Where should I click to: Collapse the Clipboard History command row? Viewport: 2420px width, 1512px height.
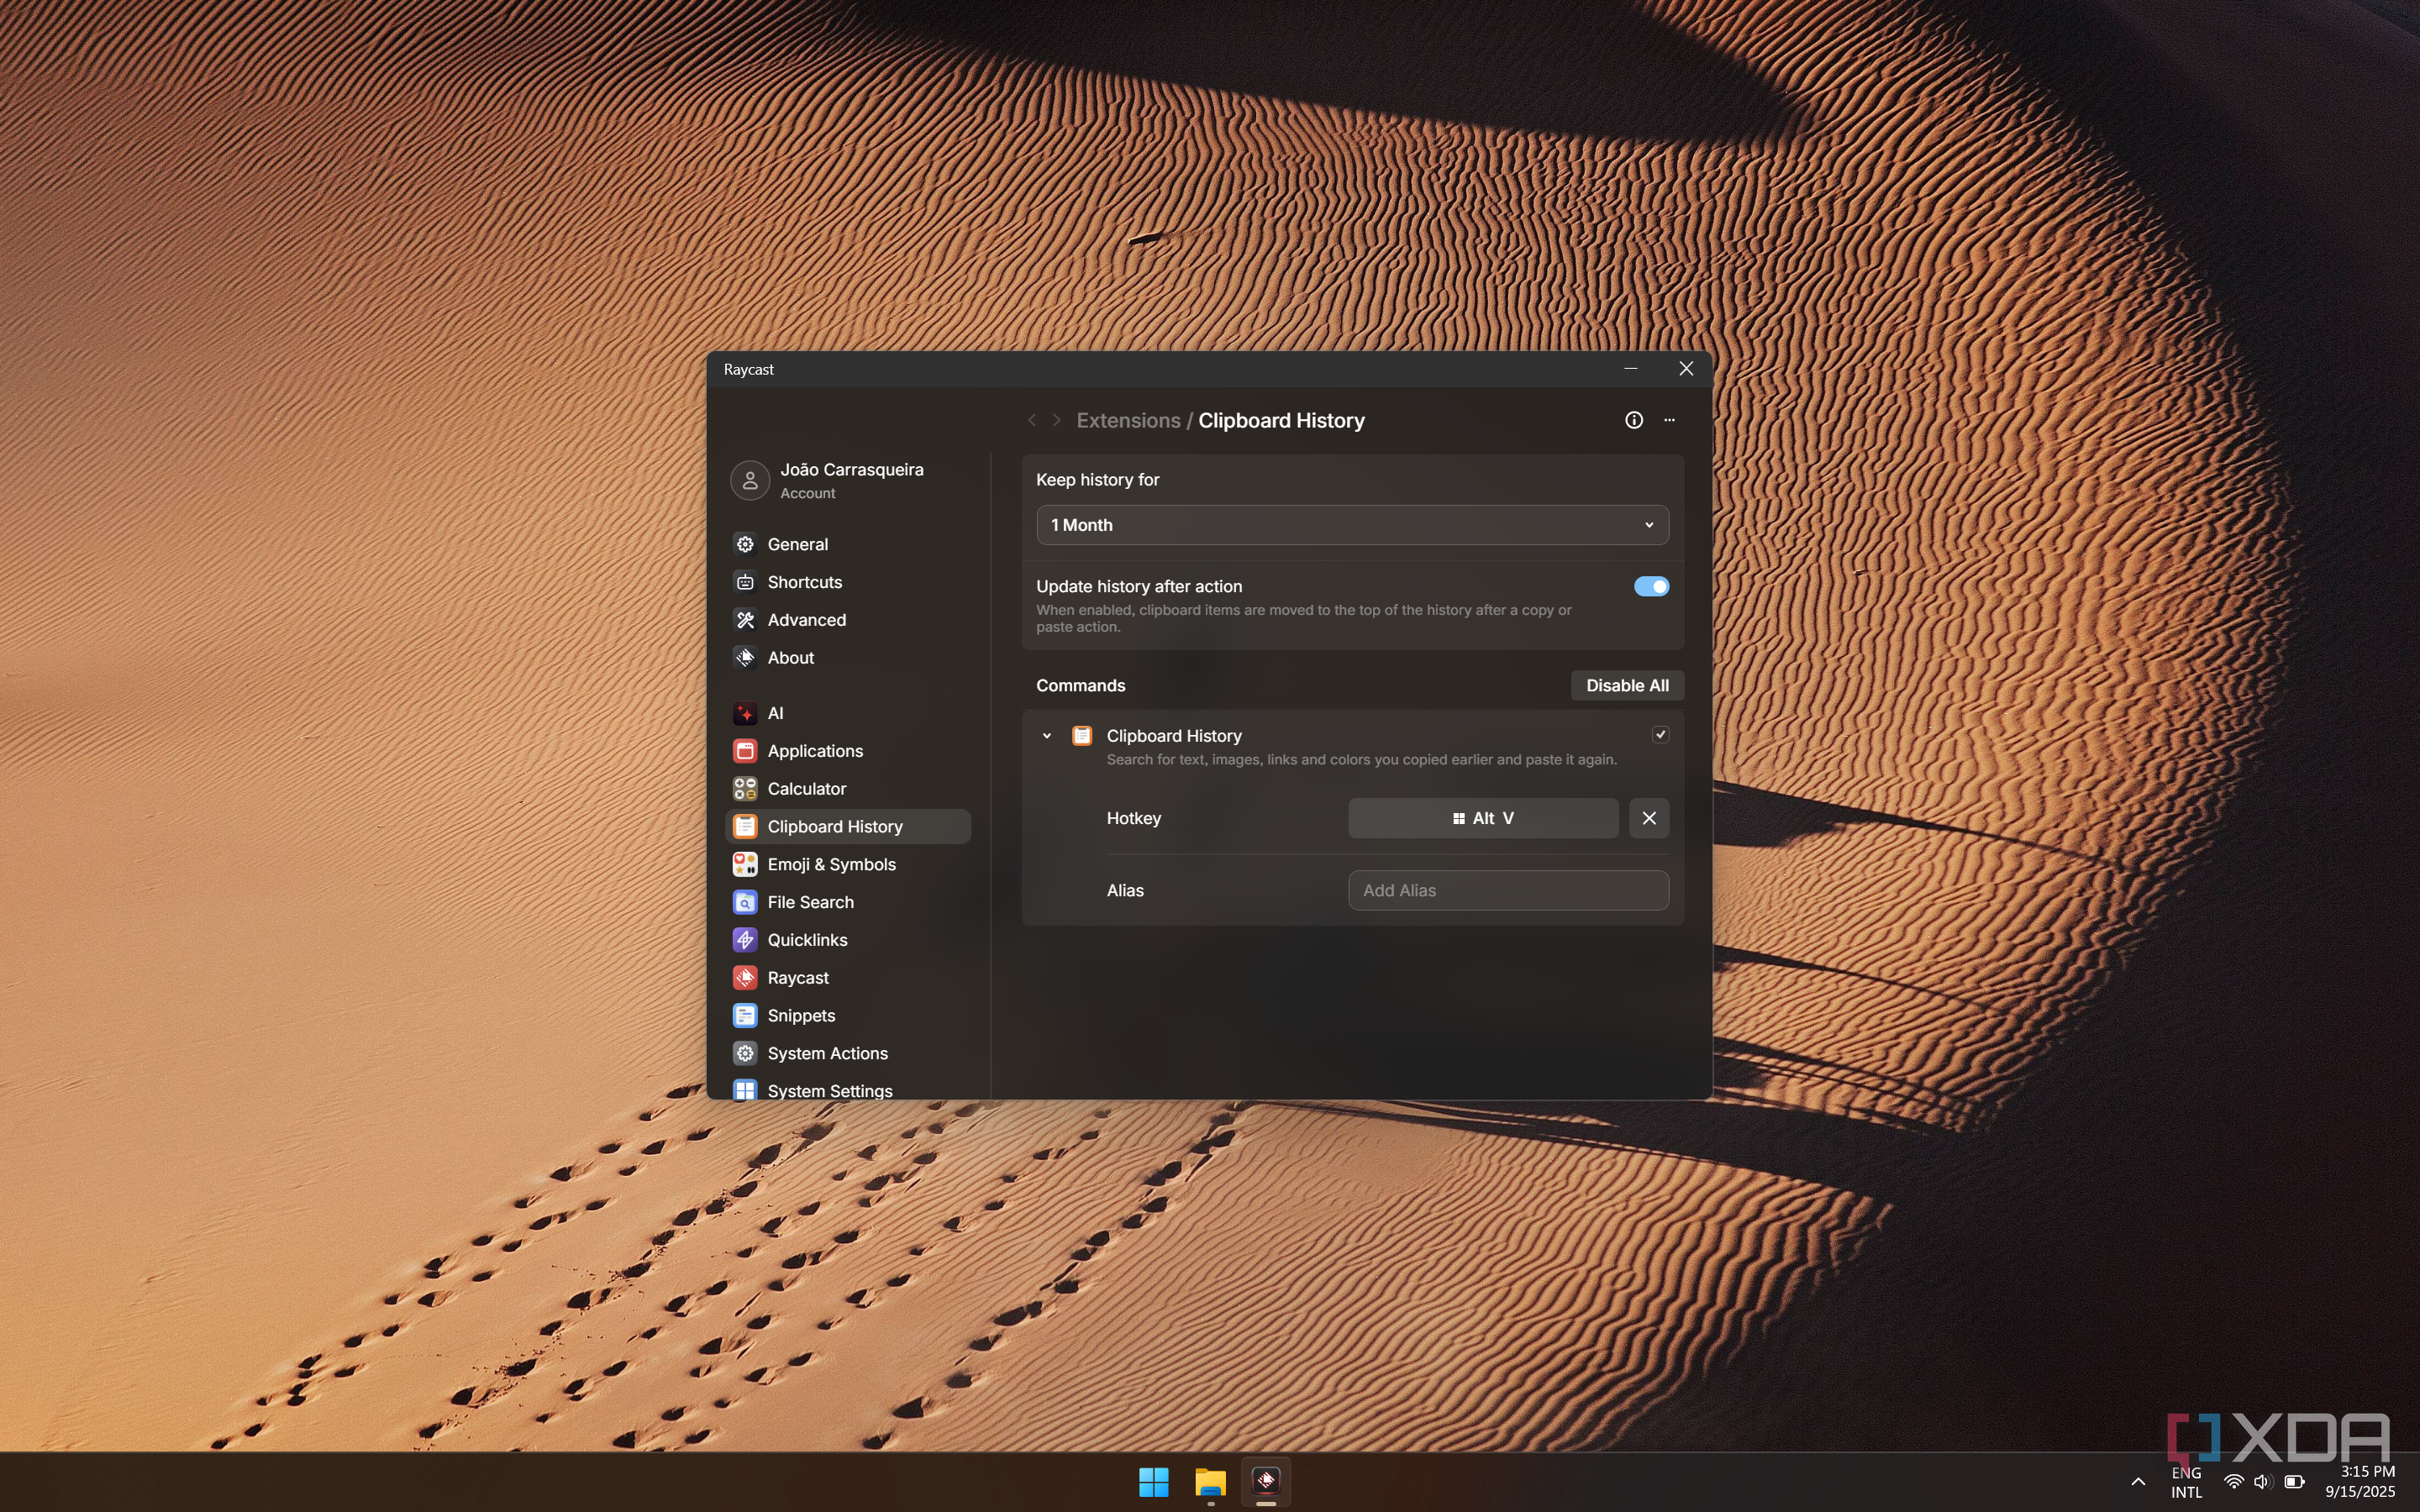1047,736
